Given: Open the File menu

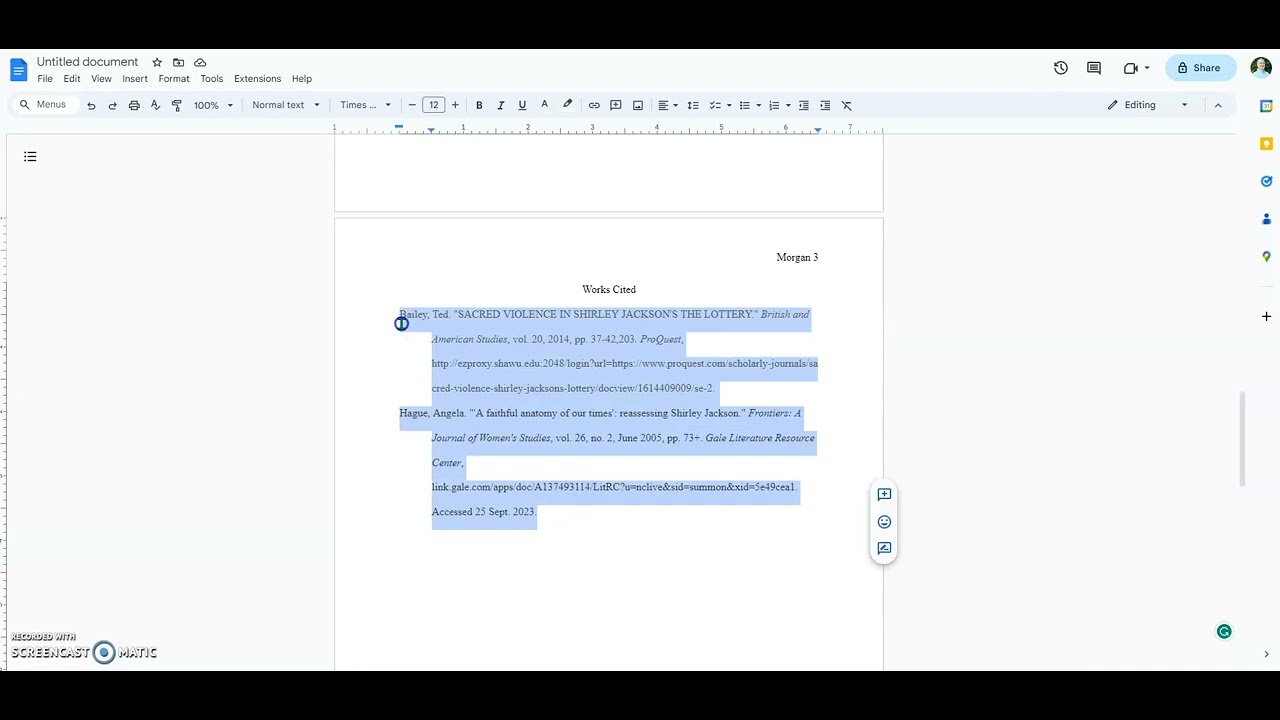Looking at the screenshot, I should click(x=45, y=79).
